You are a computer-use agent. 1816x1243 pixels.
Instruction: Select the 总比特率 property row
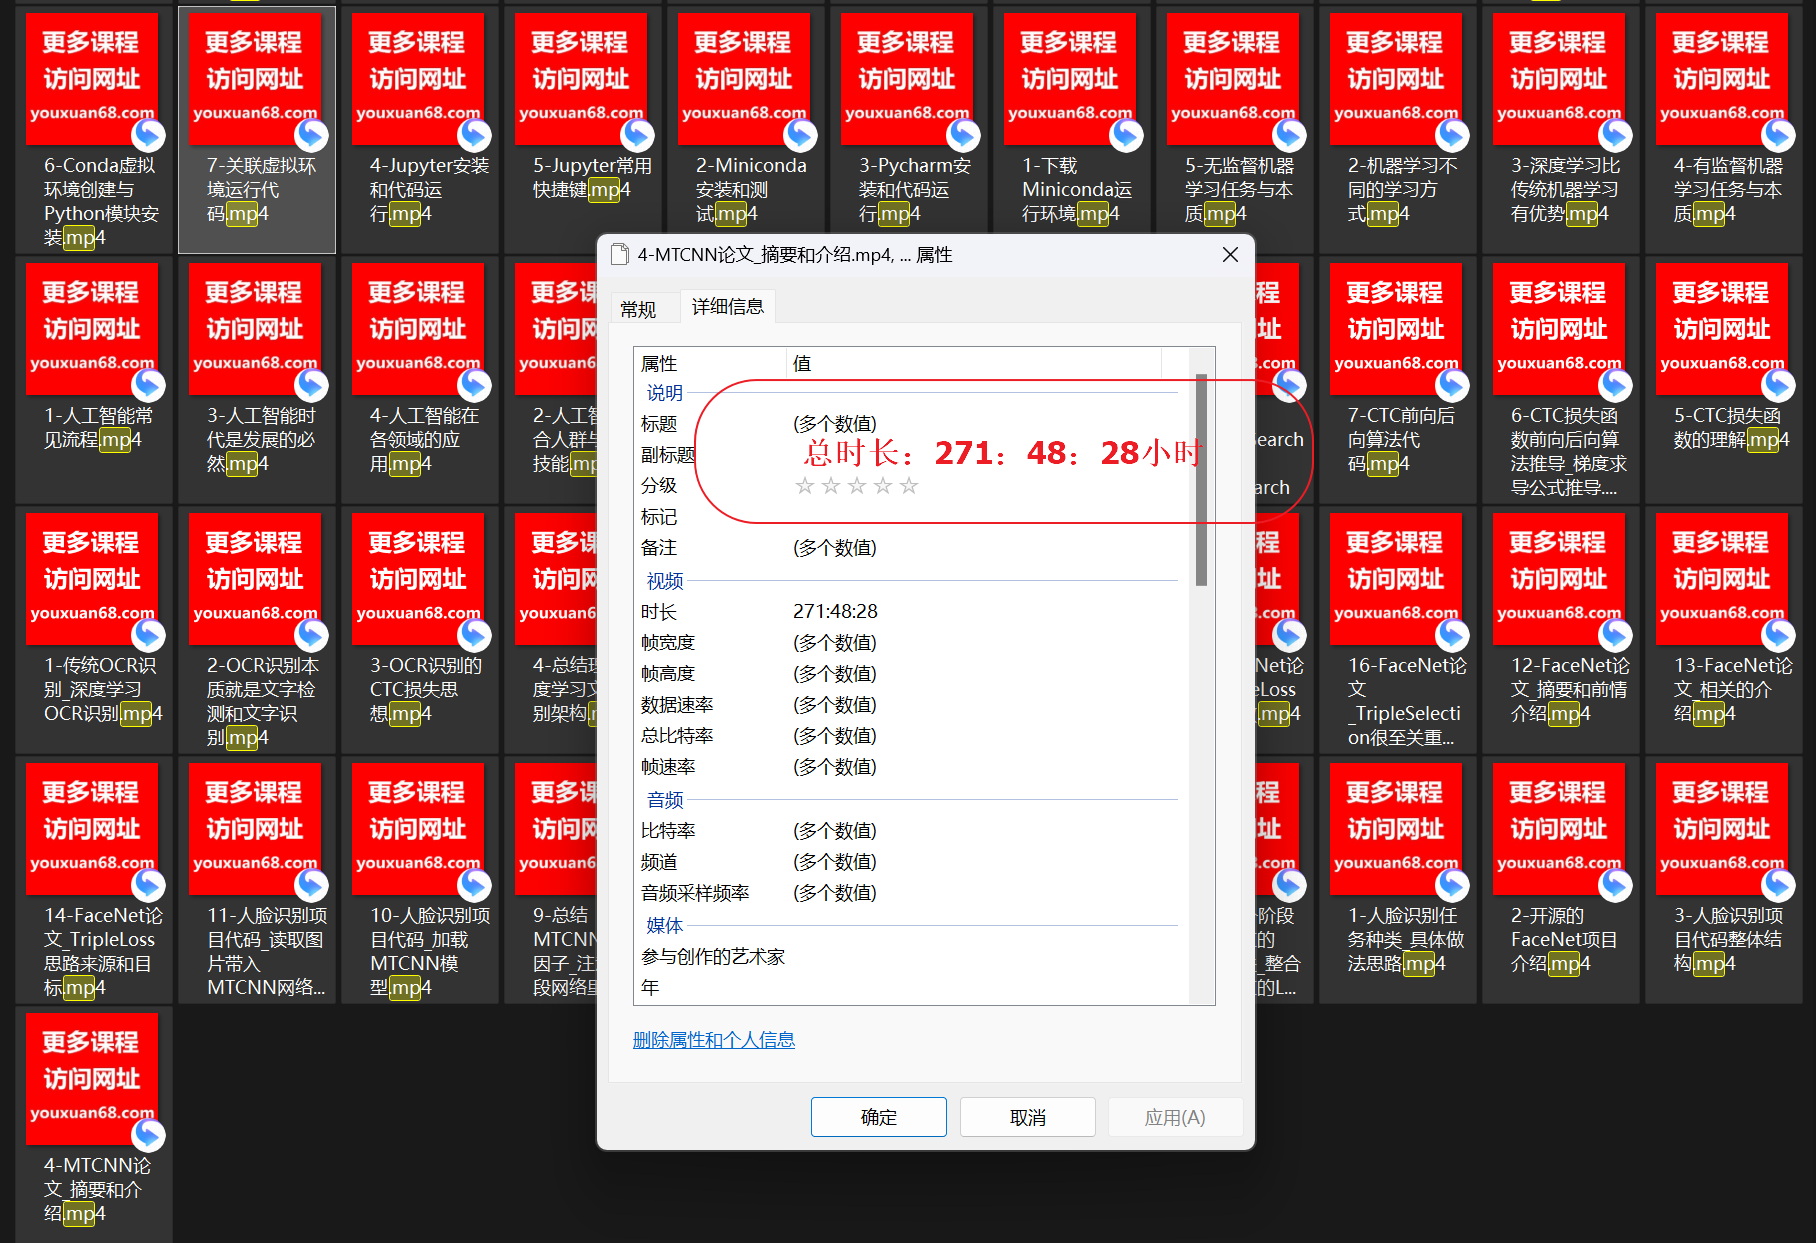pyautogui.click(x=911, y=735)
